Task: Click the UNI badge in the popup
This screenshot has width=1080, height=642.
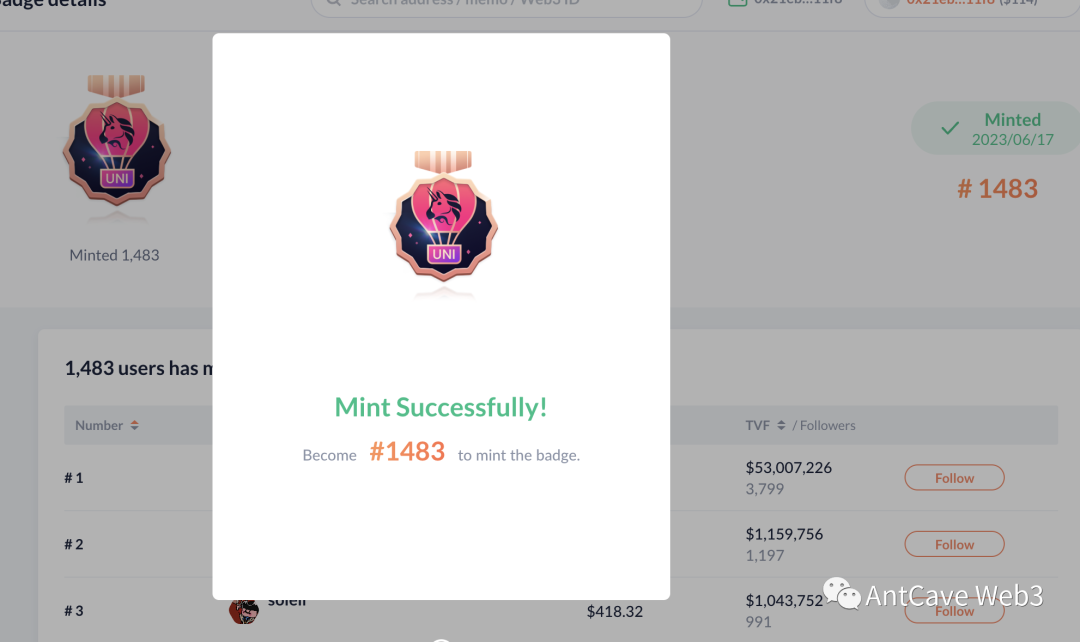Action: pyautogui.click(x=443, y=223)
